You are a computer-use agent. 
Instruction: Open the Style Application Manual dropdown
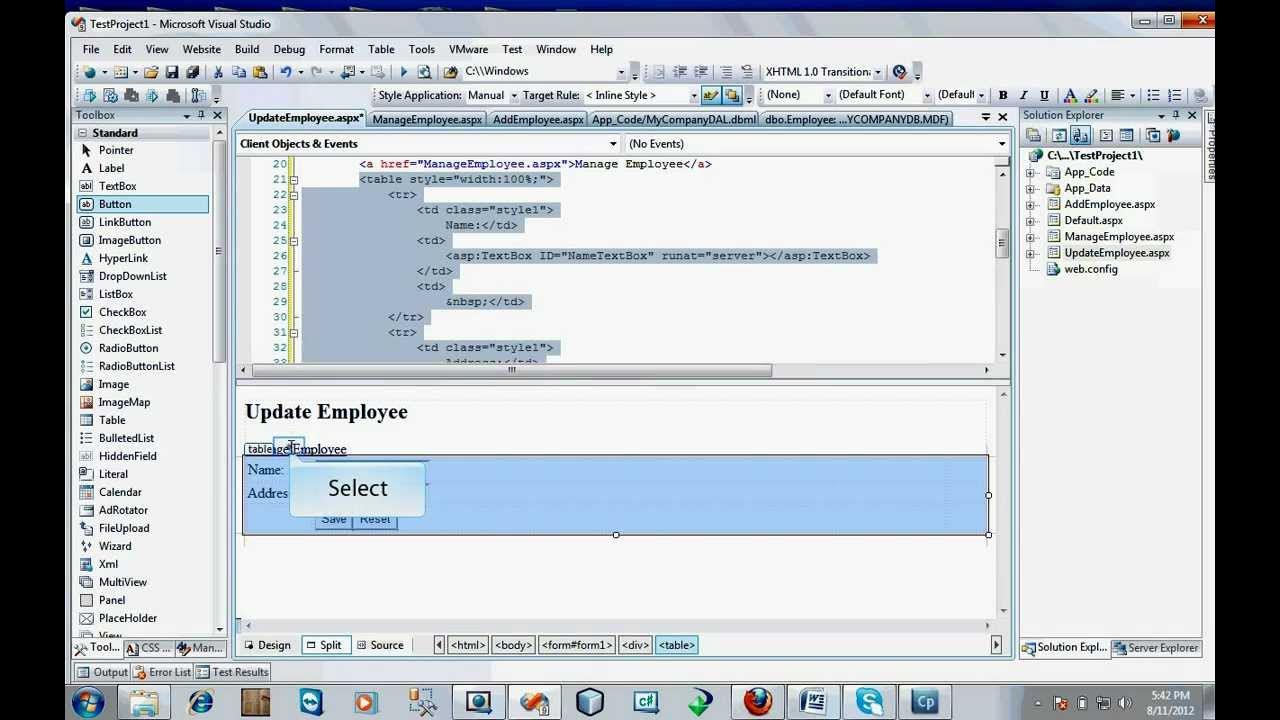pos(514,96)
